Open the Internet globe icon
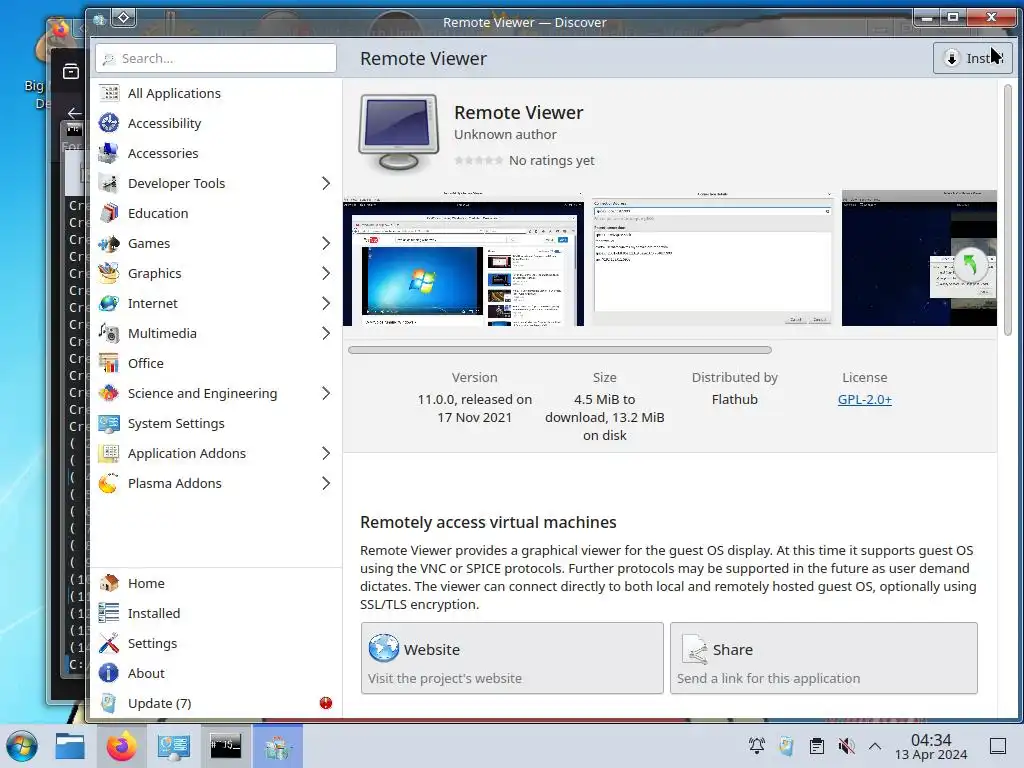The width and height of the screenshot is (1024, 768). tap(109, 304)
